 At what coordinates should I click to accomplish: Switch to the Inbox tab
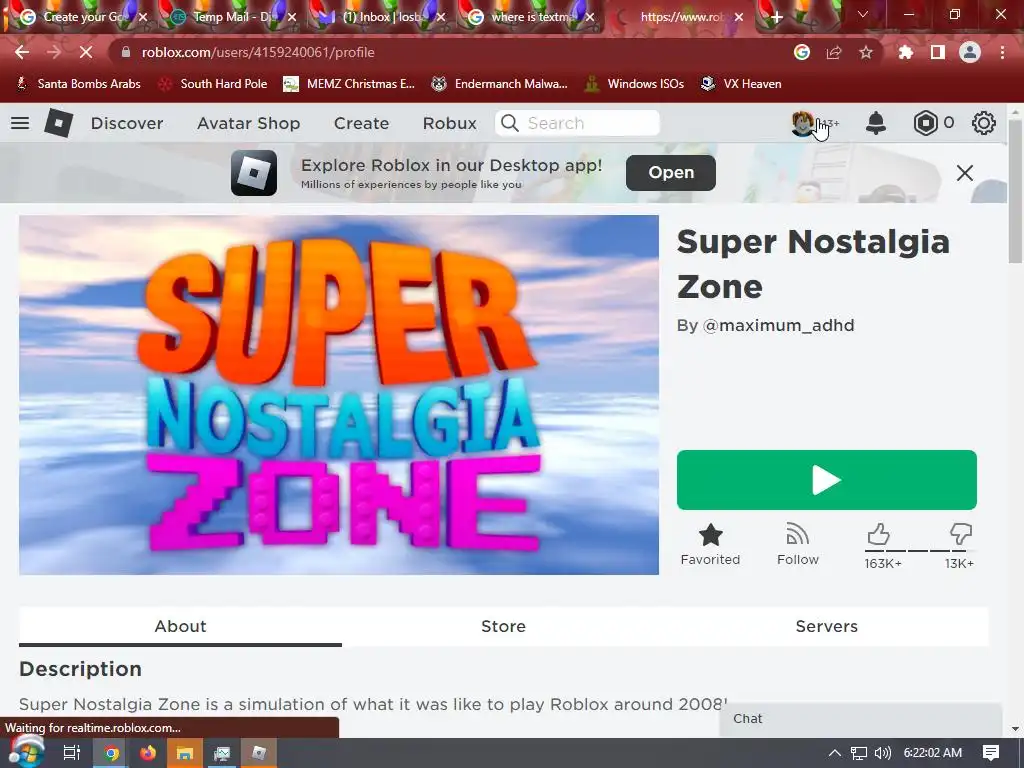coord(379,17)
